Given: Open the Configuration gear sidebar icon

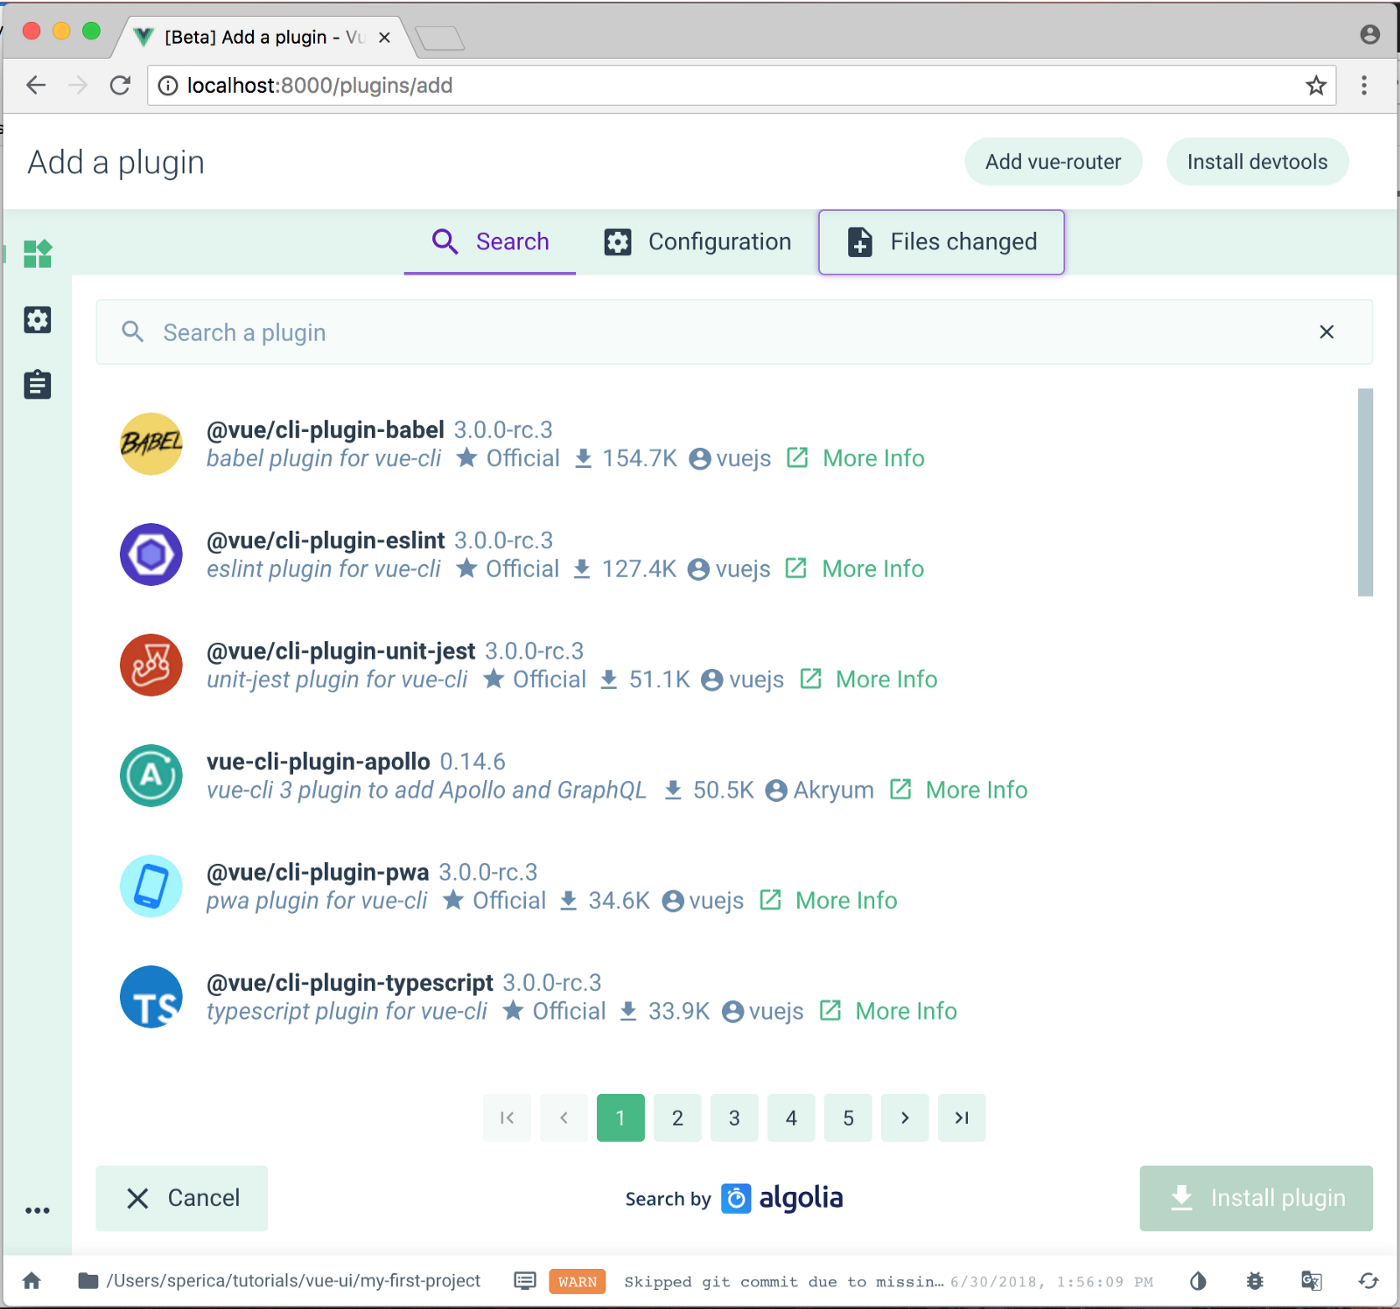Looking at the screenshot, I should click(37, 320).
